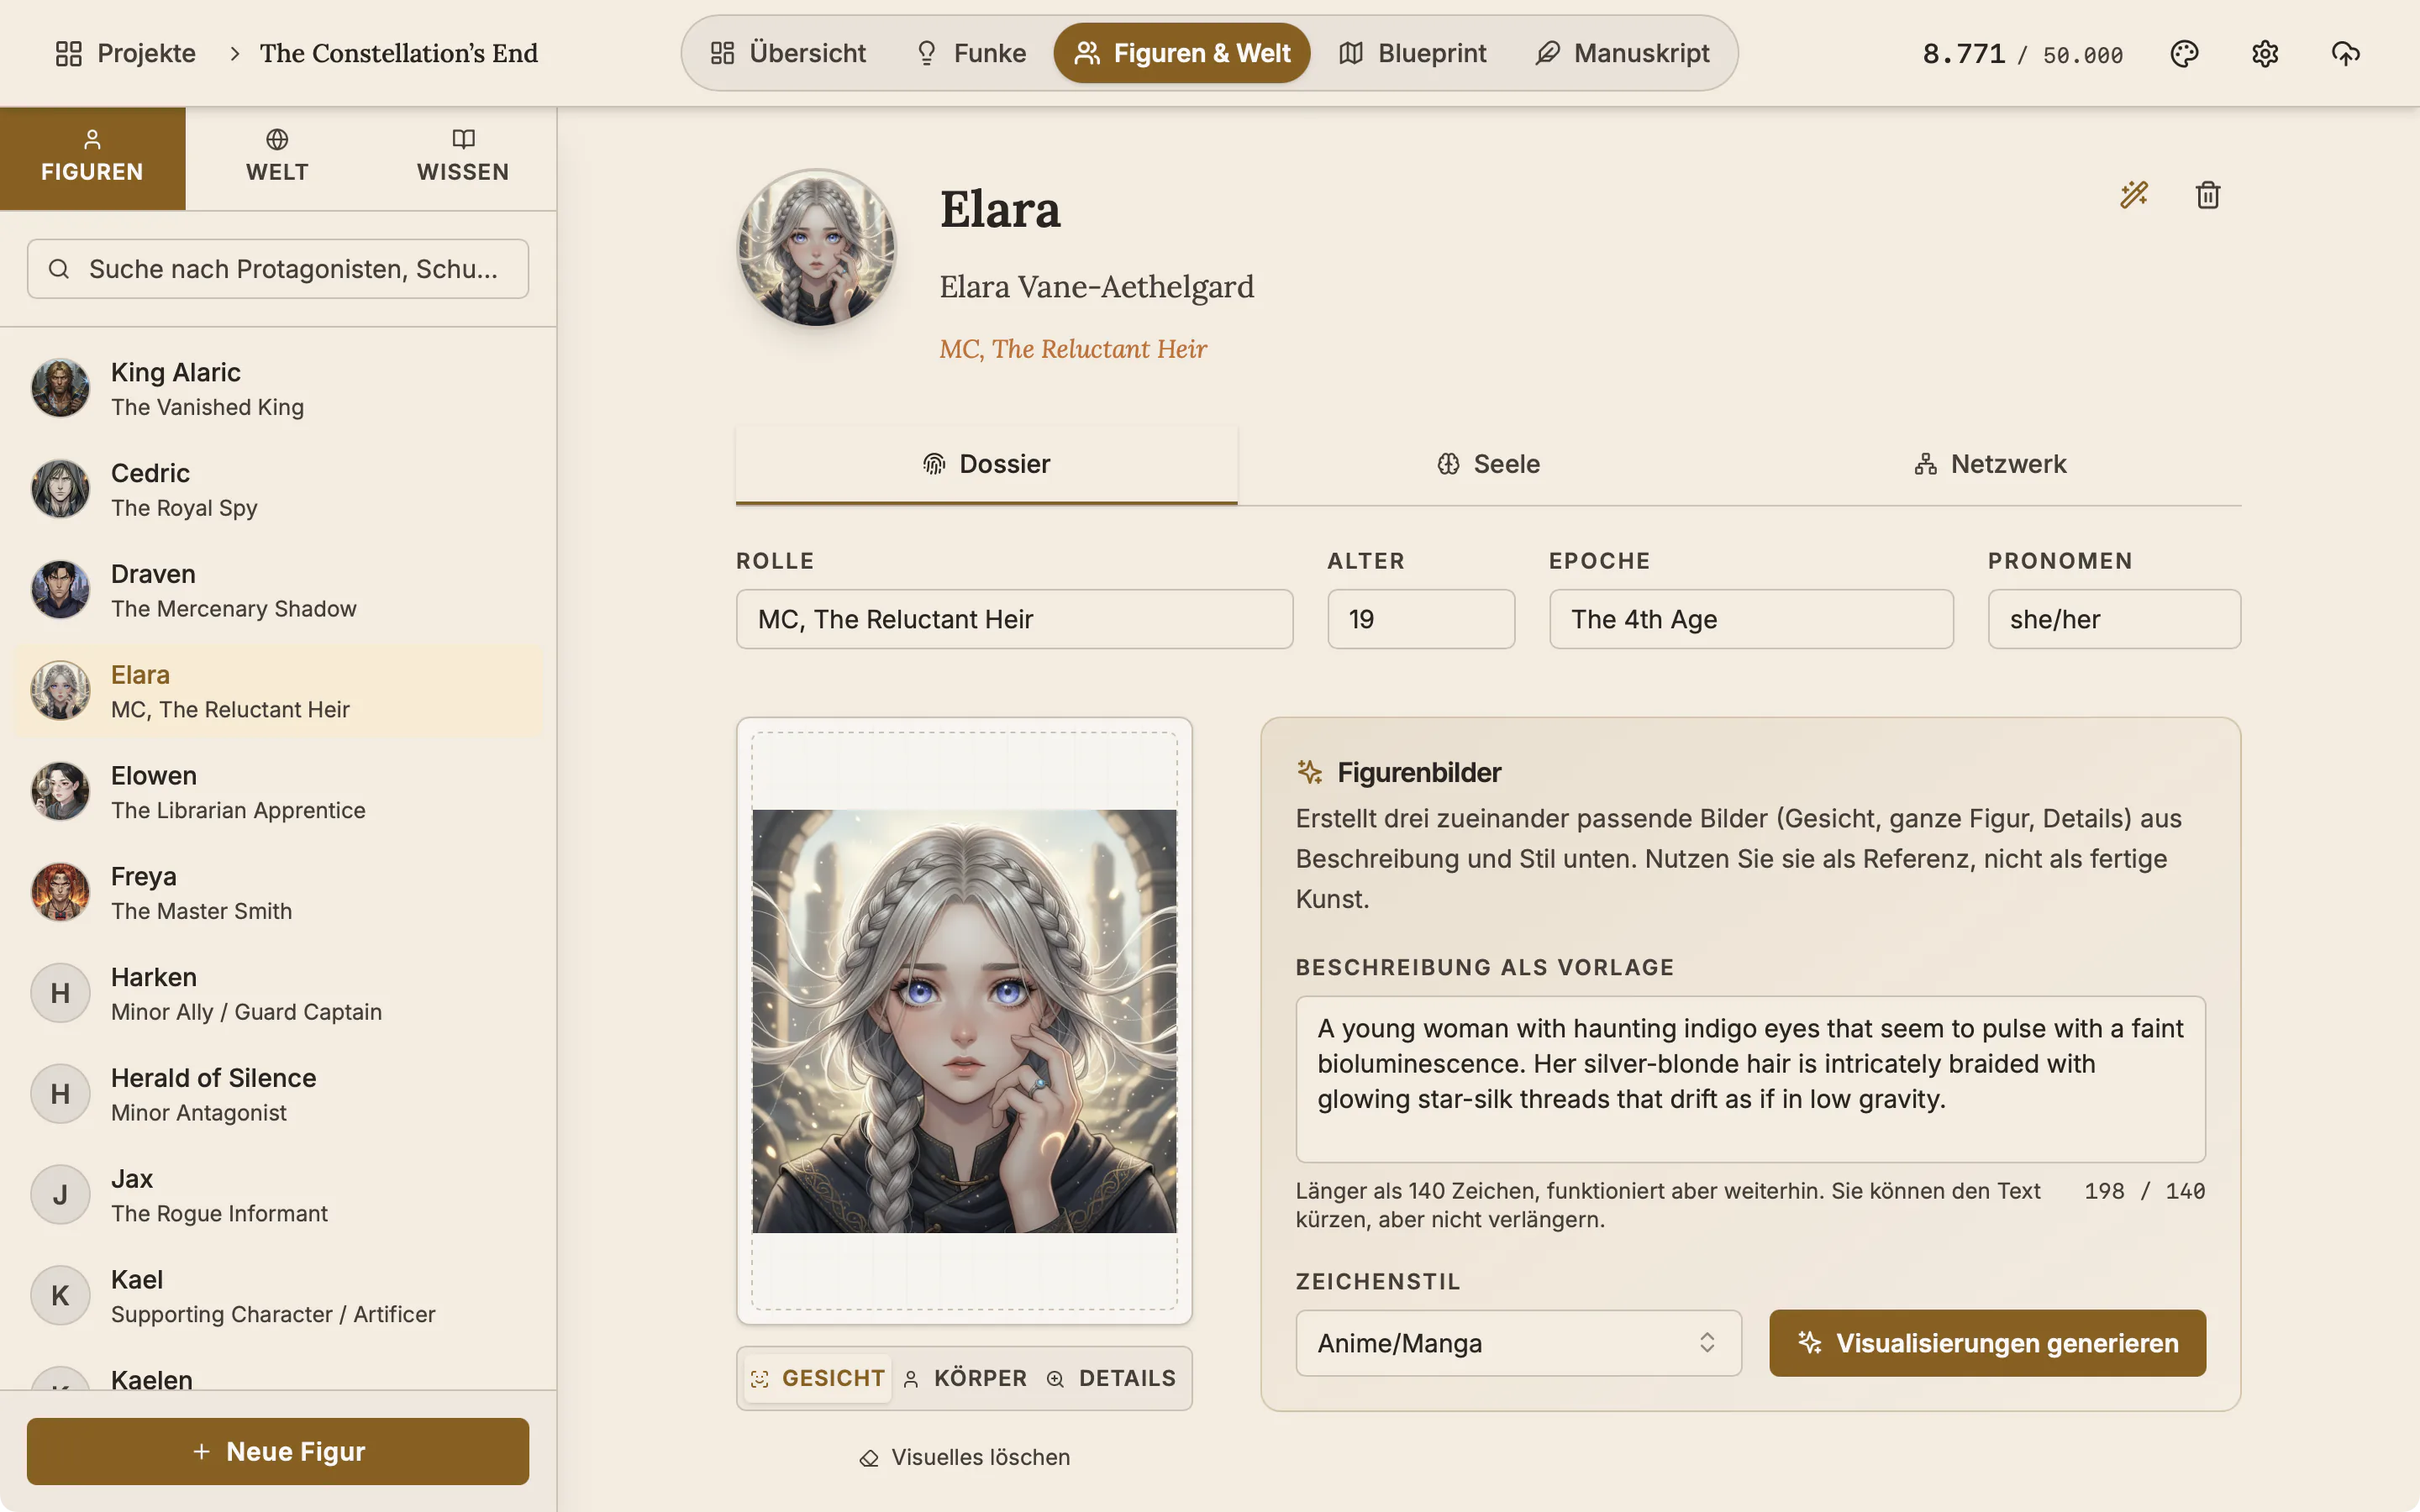
Task: Click Visuelles löschen link
Action: click(964, 1457)
